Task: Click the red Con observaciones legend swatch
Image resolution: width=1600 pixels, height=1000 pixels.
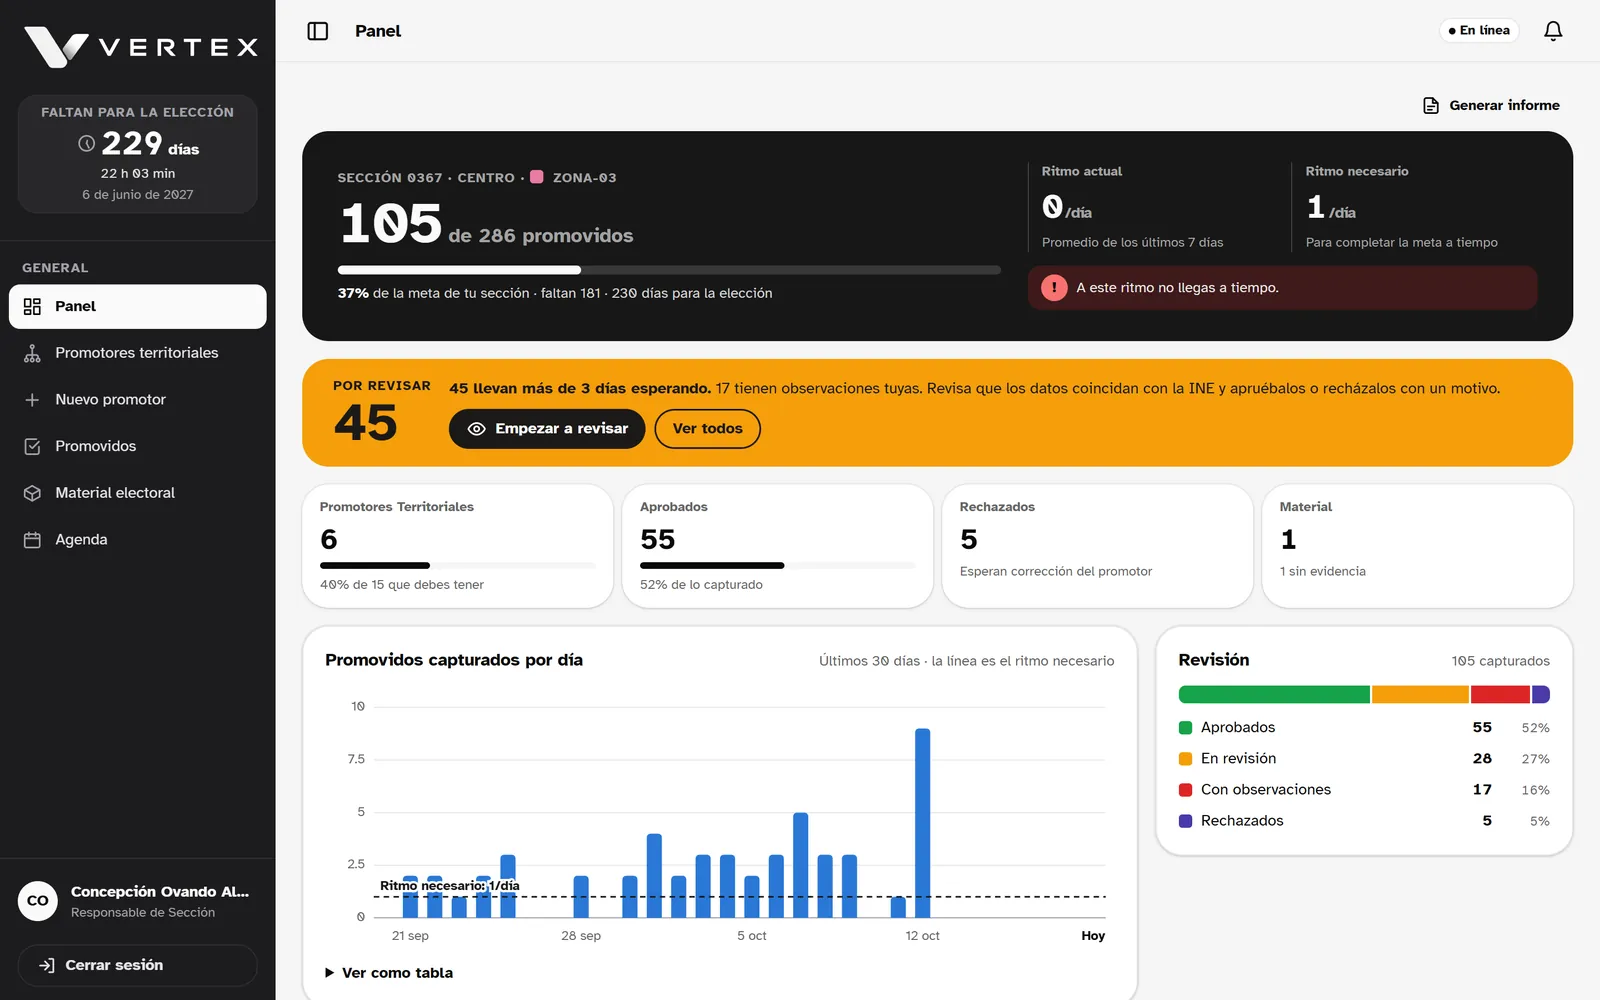Action: point(1186,790)
